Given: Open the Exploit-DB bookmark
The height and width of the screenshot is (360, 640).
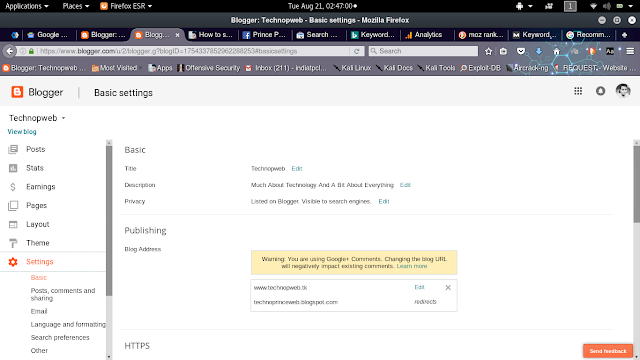Looking at the screenshot, I should 480,68.
